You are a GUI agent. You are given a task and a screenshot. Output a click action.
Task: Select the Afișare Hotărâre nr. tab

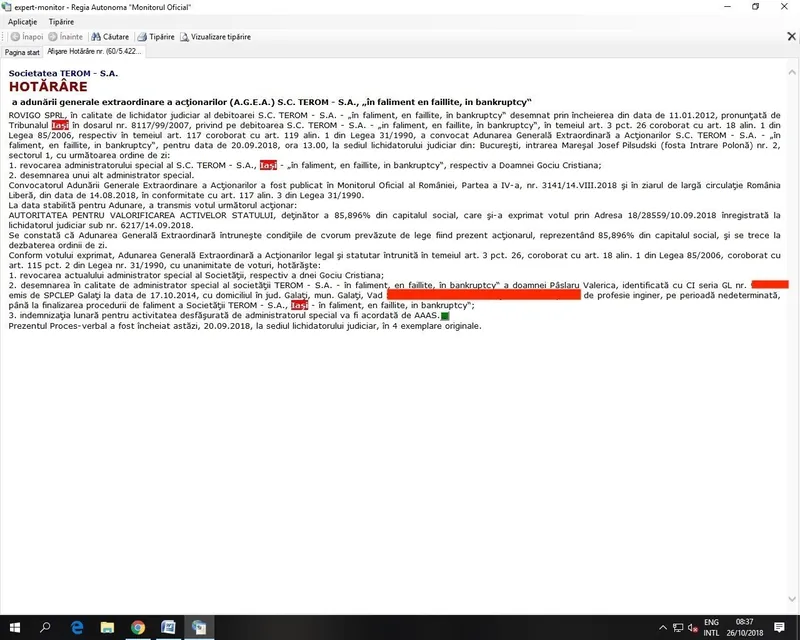pyautogui.click(x=95, y=51)
